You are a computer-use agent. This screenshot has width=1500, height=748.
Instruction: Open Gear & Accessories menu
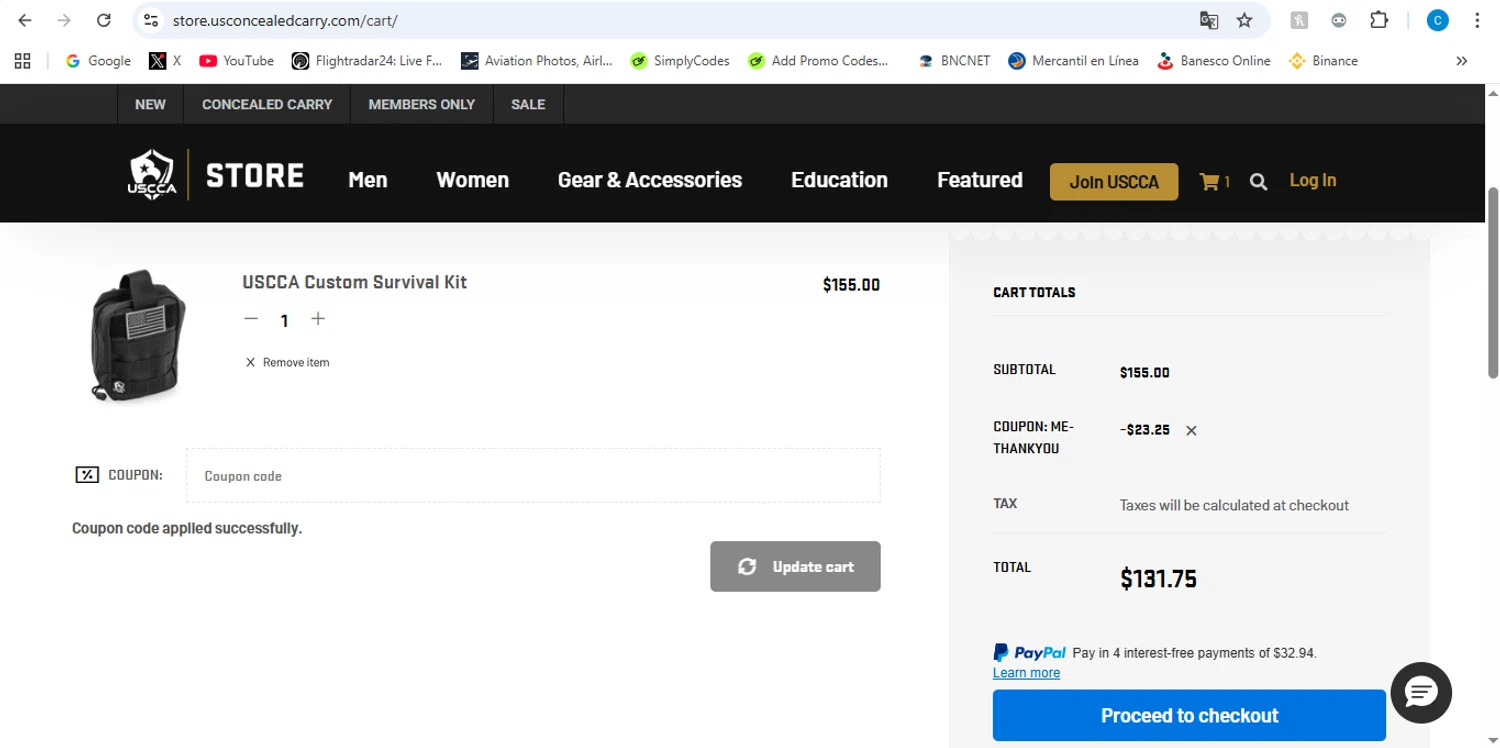pos(650,180)
